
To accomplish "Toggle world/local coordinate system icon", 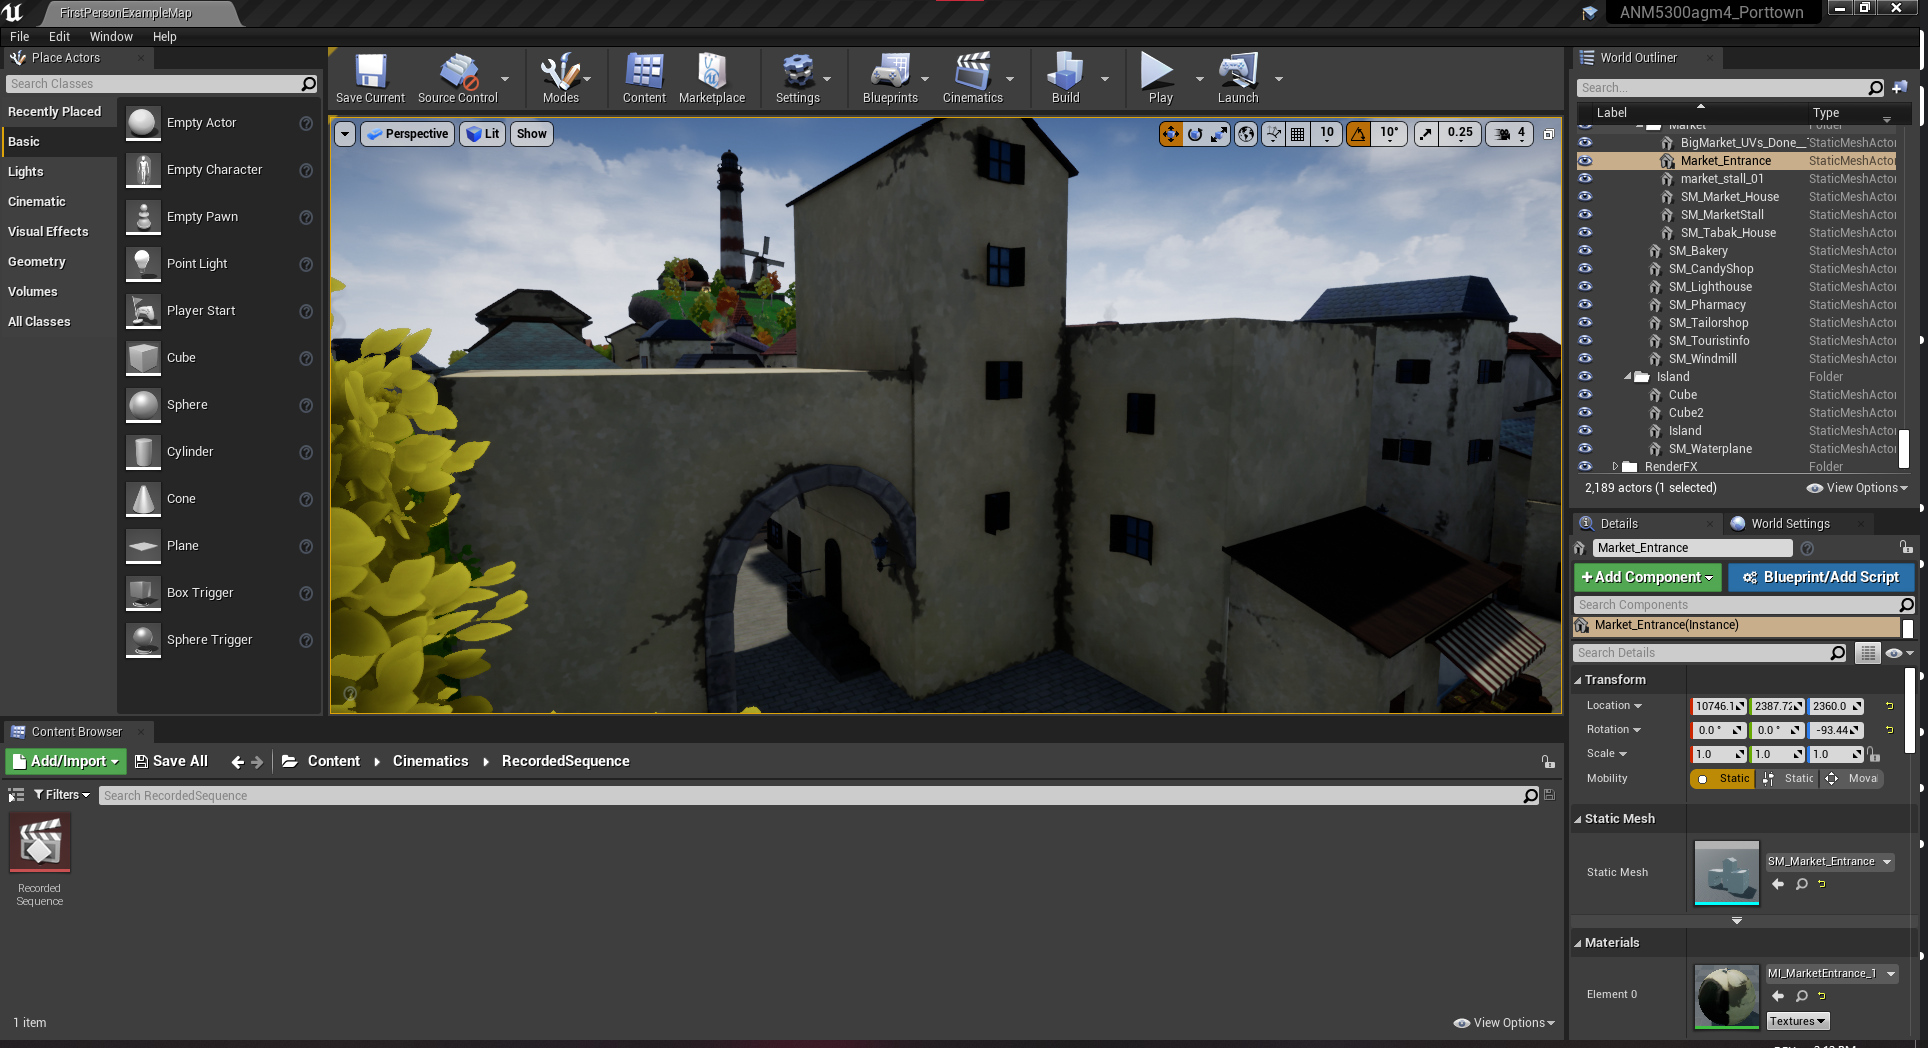I will [x=1246, y=134].
